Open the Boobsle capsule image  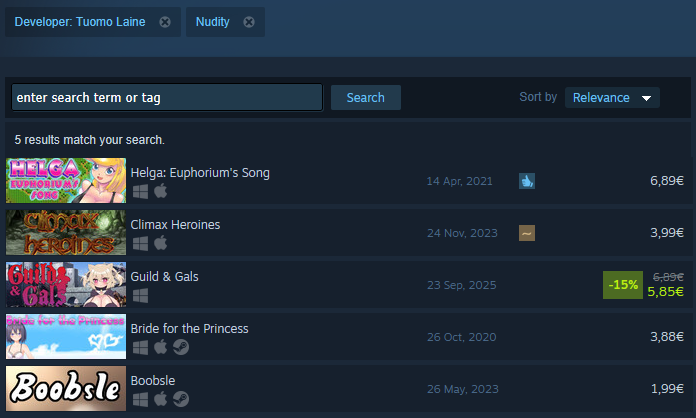66,388
